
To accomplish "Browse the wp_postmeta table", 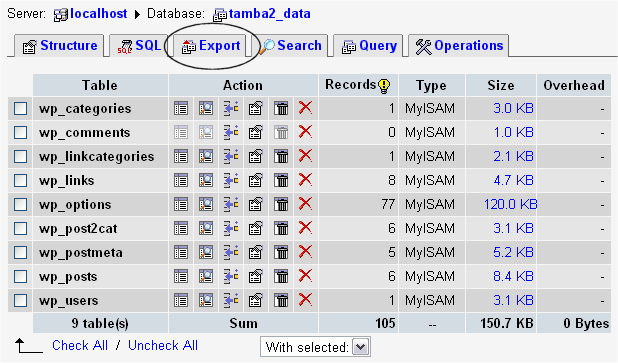I will 181,253.
